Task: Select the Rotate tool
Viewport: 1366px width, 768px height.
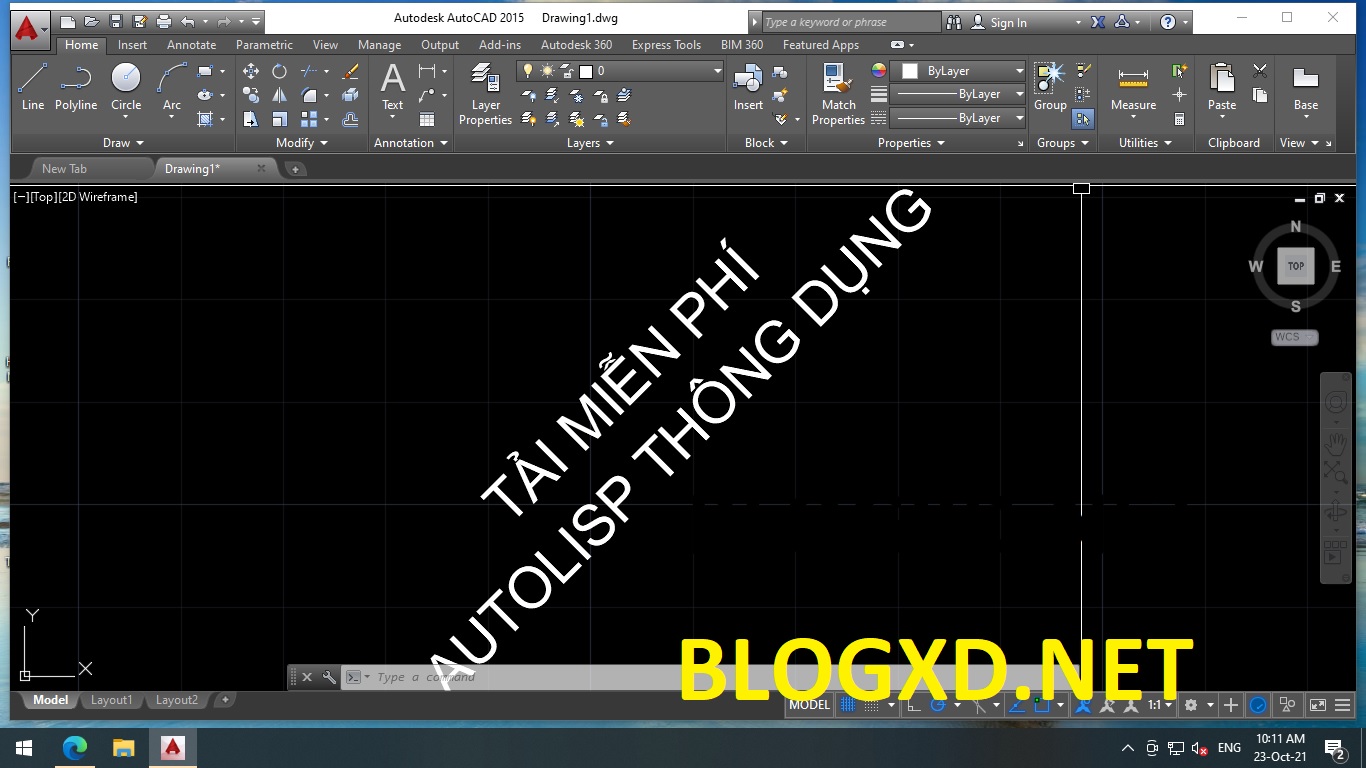Action: point(278,70)
